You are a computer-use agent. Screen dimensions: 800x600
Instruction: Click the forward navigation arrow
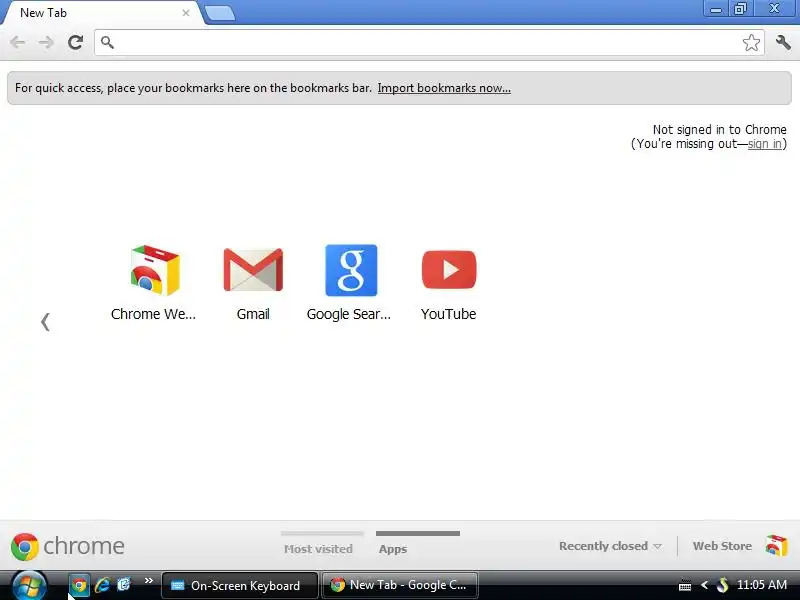(46, 42)
